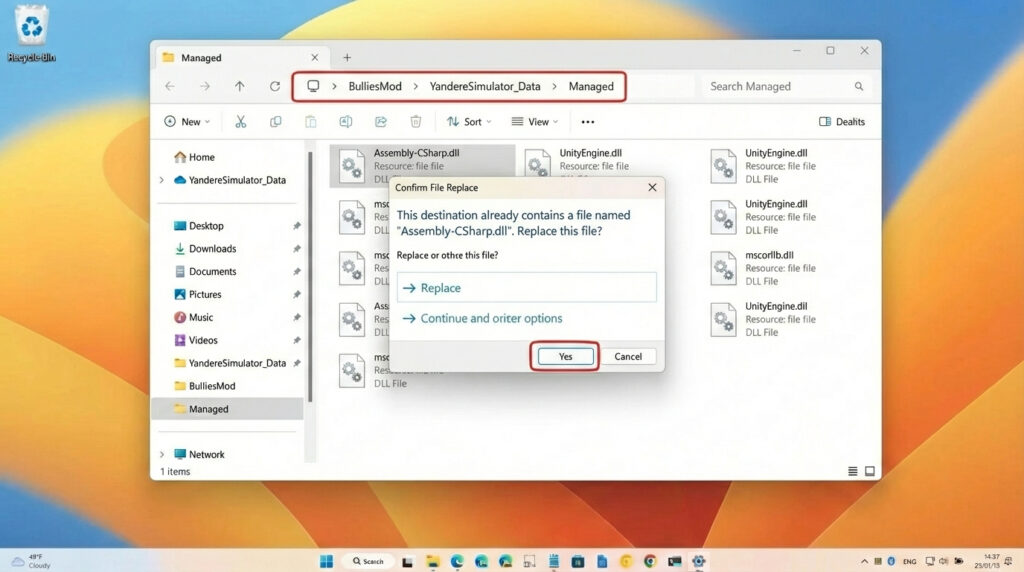The height and width of the screenshot is (572, 1024).
Task: Select the Managed tab title
Action: point(201,58)
